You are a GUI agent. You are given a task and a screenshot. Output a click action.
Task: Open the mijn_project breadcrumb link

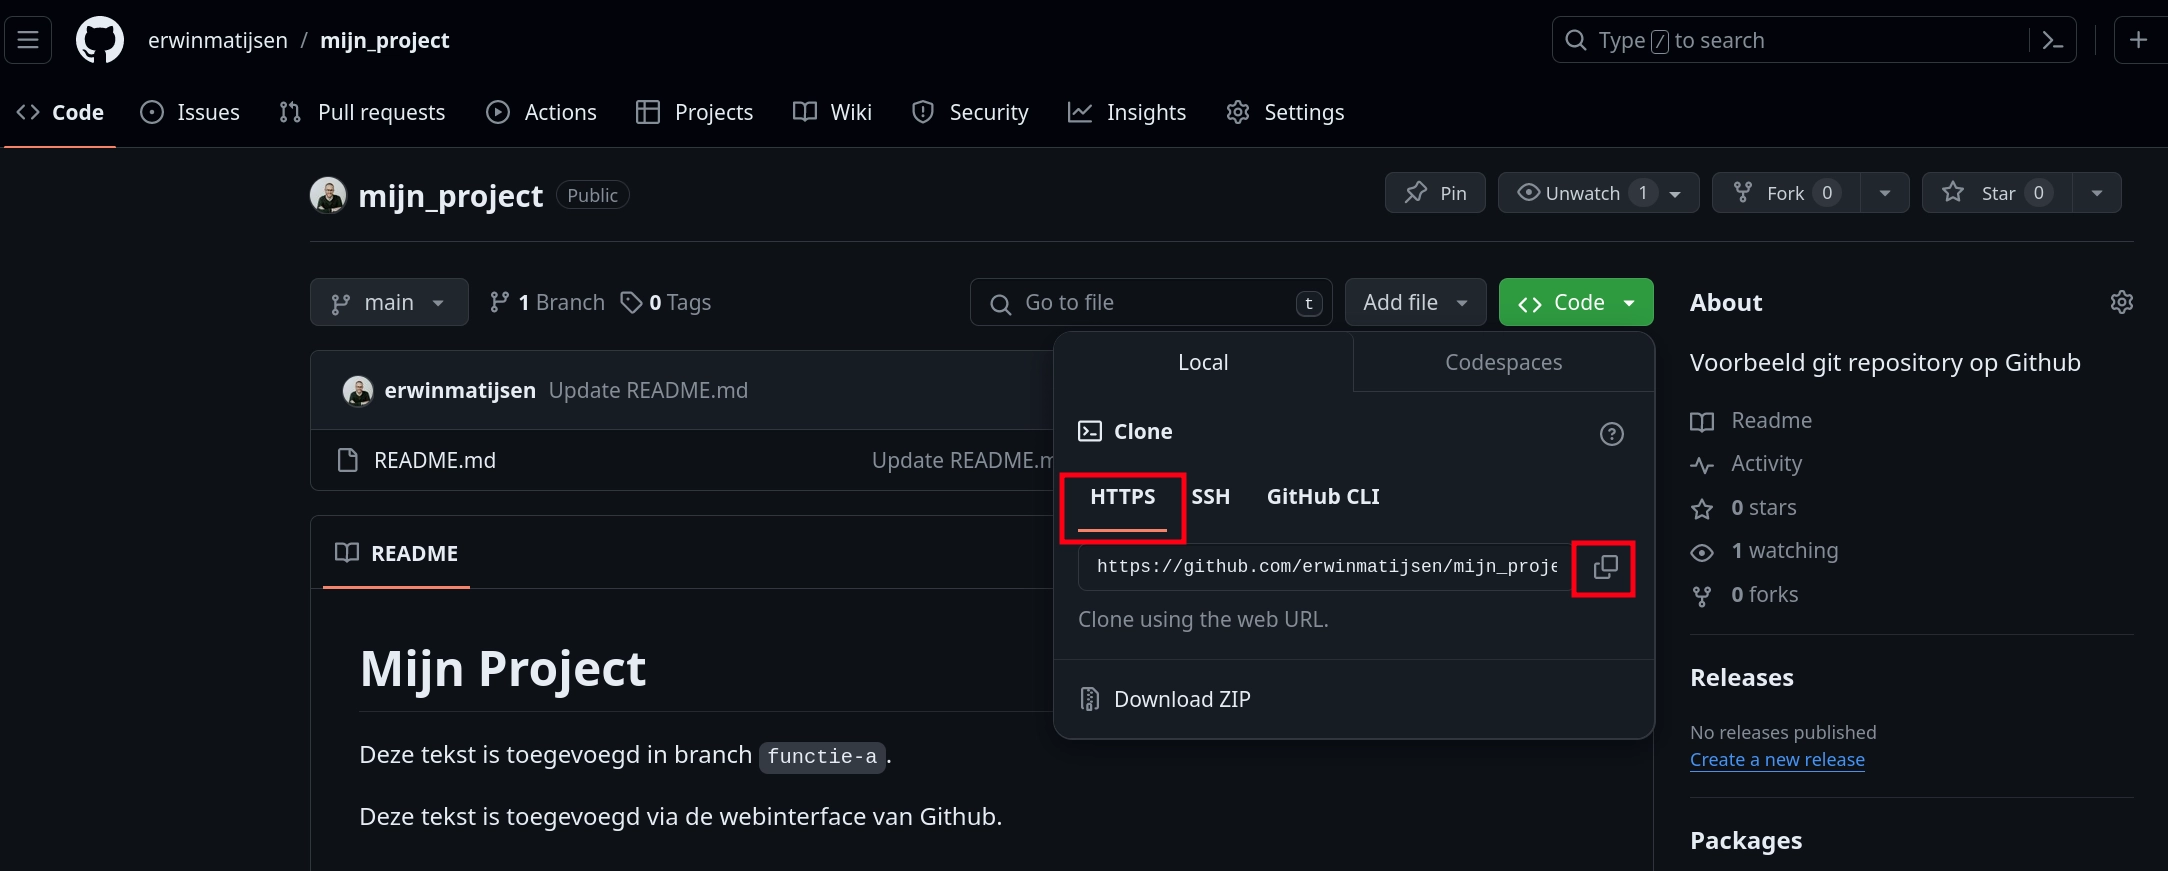384,40
